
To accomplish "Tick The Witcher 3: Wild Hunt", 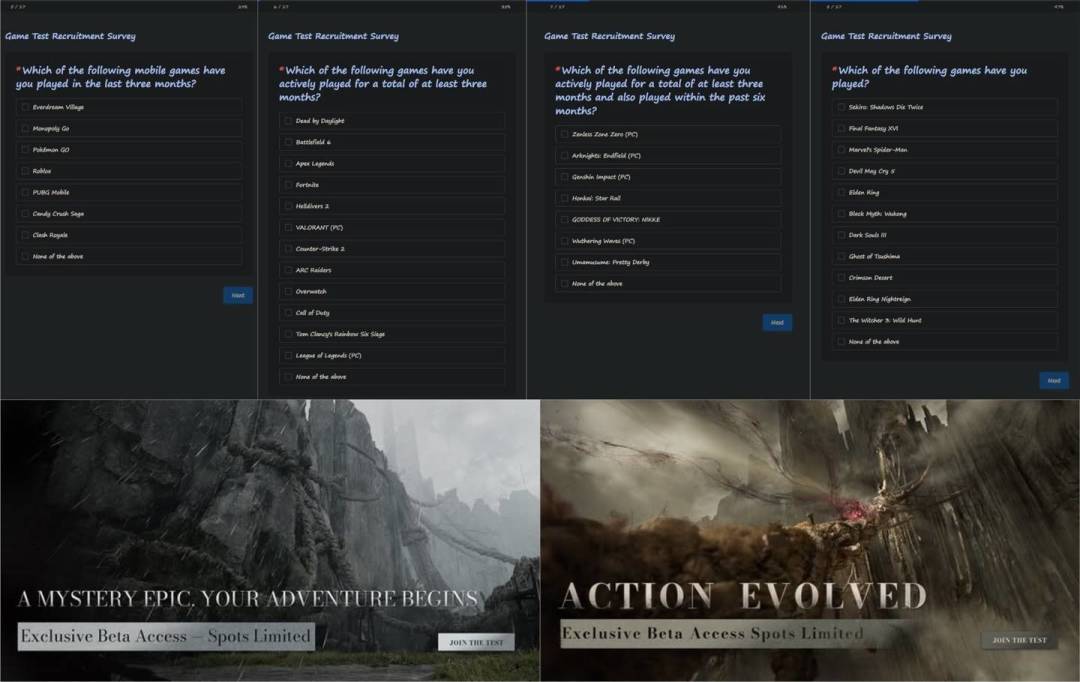I will pos(945,320).
